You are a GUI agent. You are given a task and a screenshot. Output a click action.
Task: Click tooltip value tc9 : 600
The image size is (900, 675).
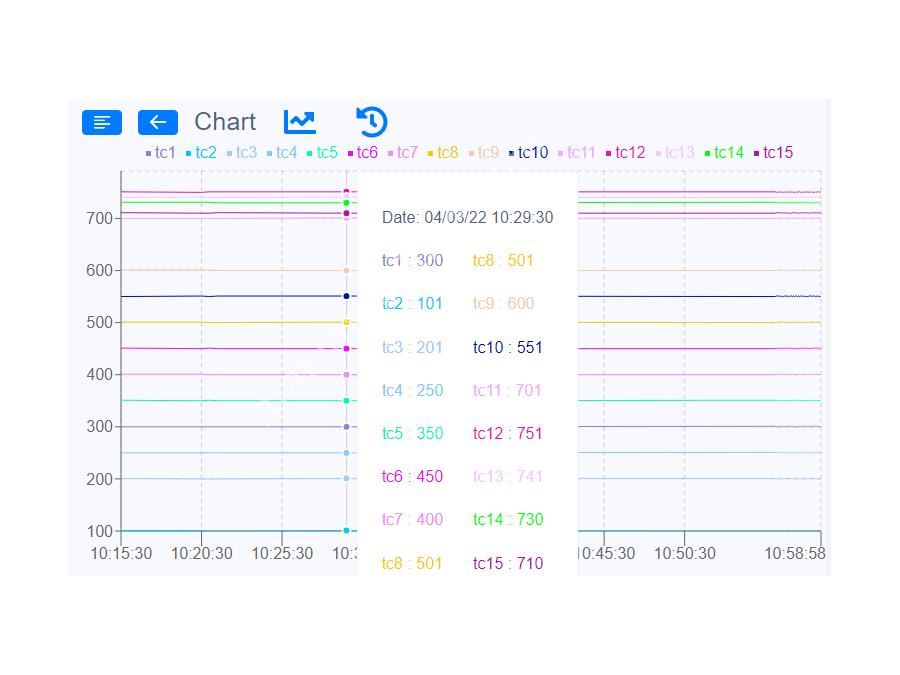(x=503, y=304)
